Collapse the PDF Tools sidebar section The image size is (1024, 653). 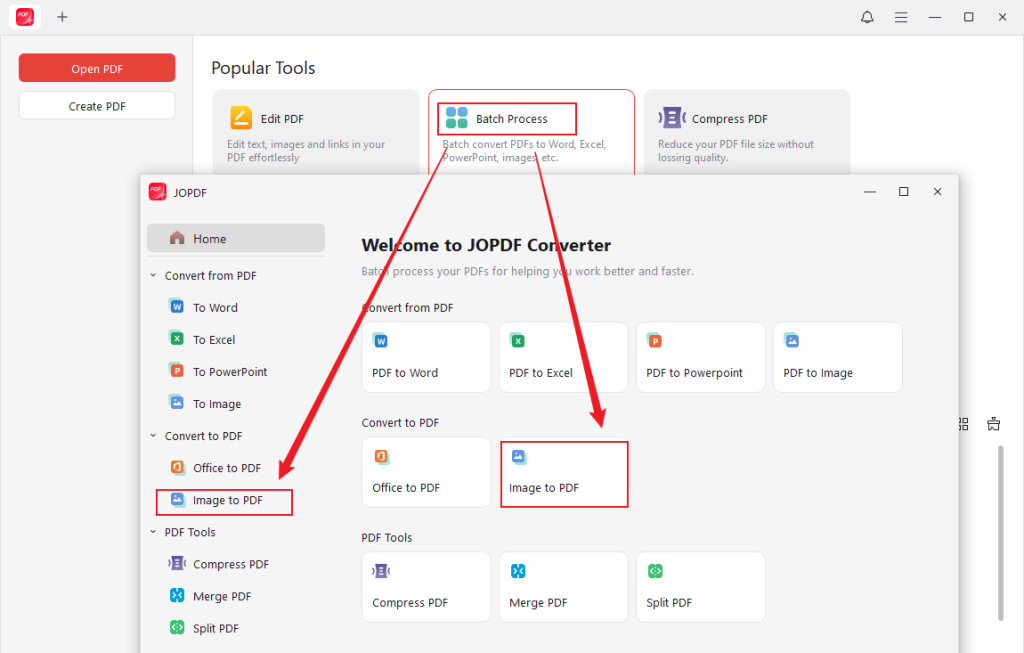[153, 531]
